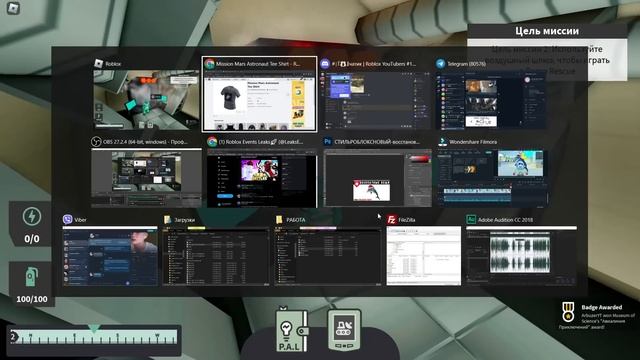Click the 'Wondershare Filmora' title text
Image resolution: width=640 pixels, height=360 pixels.
(473, 142)
